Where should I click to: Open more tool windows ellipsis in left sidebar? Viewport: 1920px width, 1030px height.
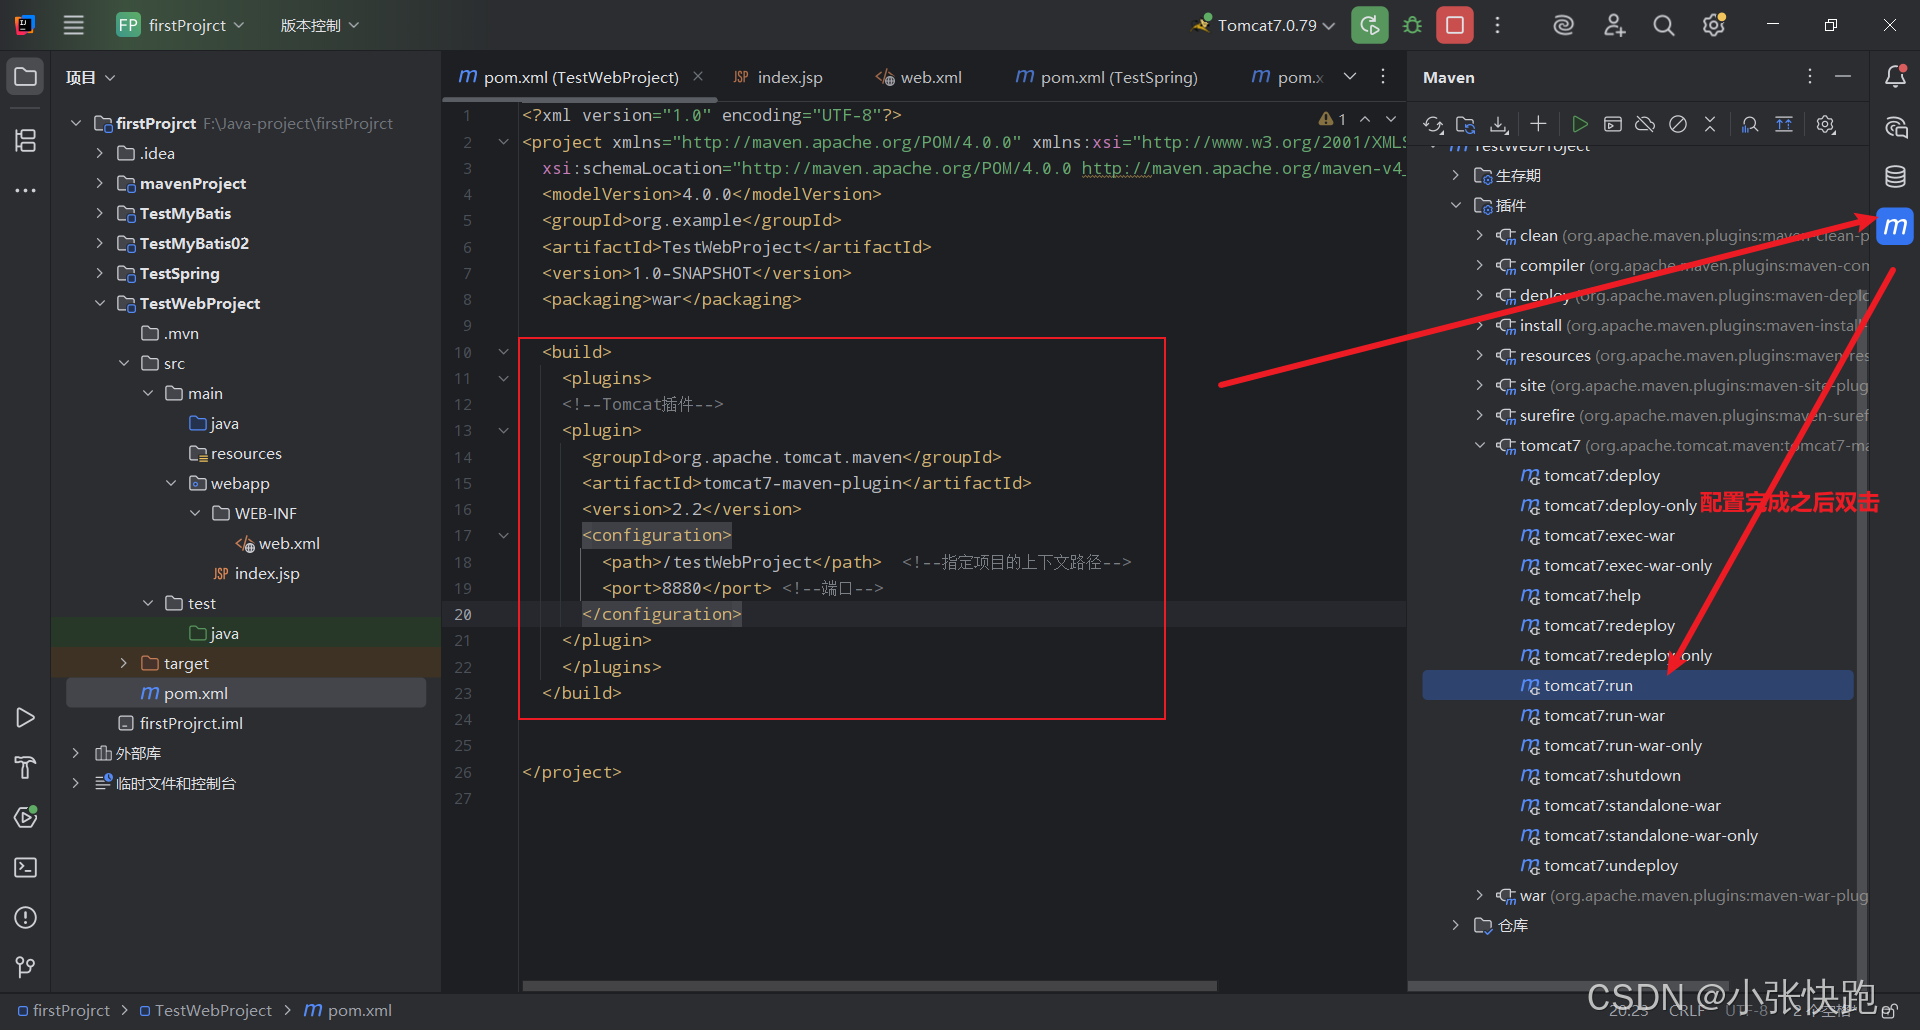26,190
